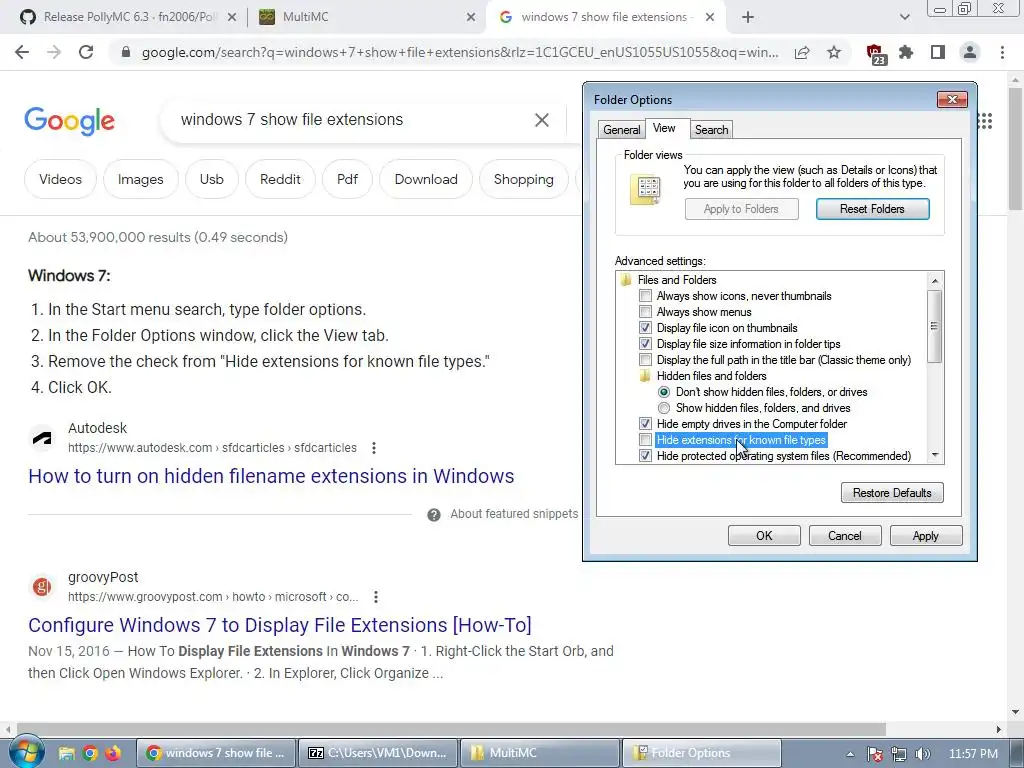Check Always show icons, never thumbnails
The image size is (1024, 768).
tap(645, 296)
